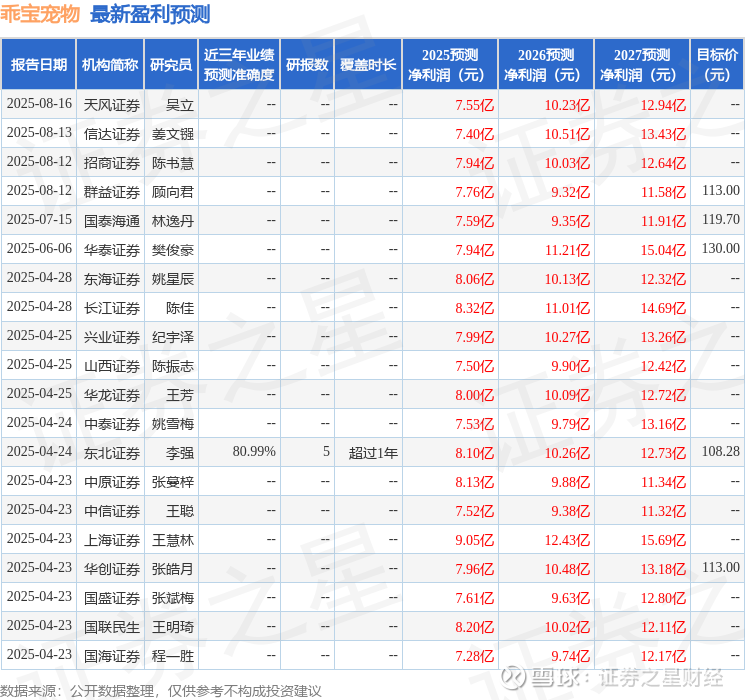Image resolution: width=745 pixels, height=700 pixels.
Task: Click the 目标价 column header
Action: pos(716,65)
